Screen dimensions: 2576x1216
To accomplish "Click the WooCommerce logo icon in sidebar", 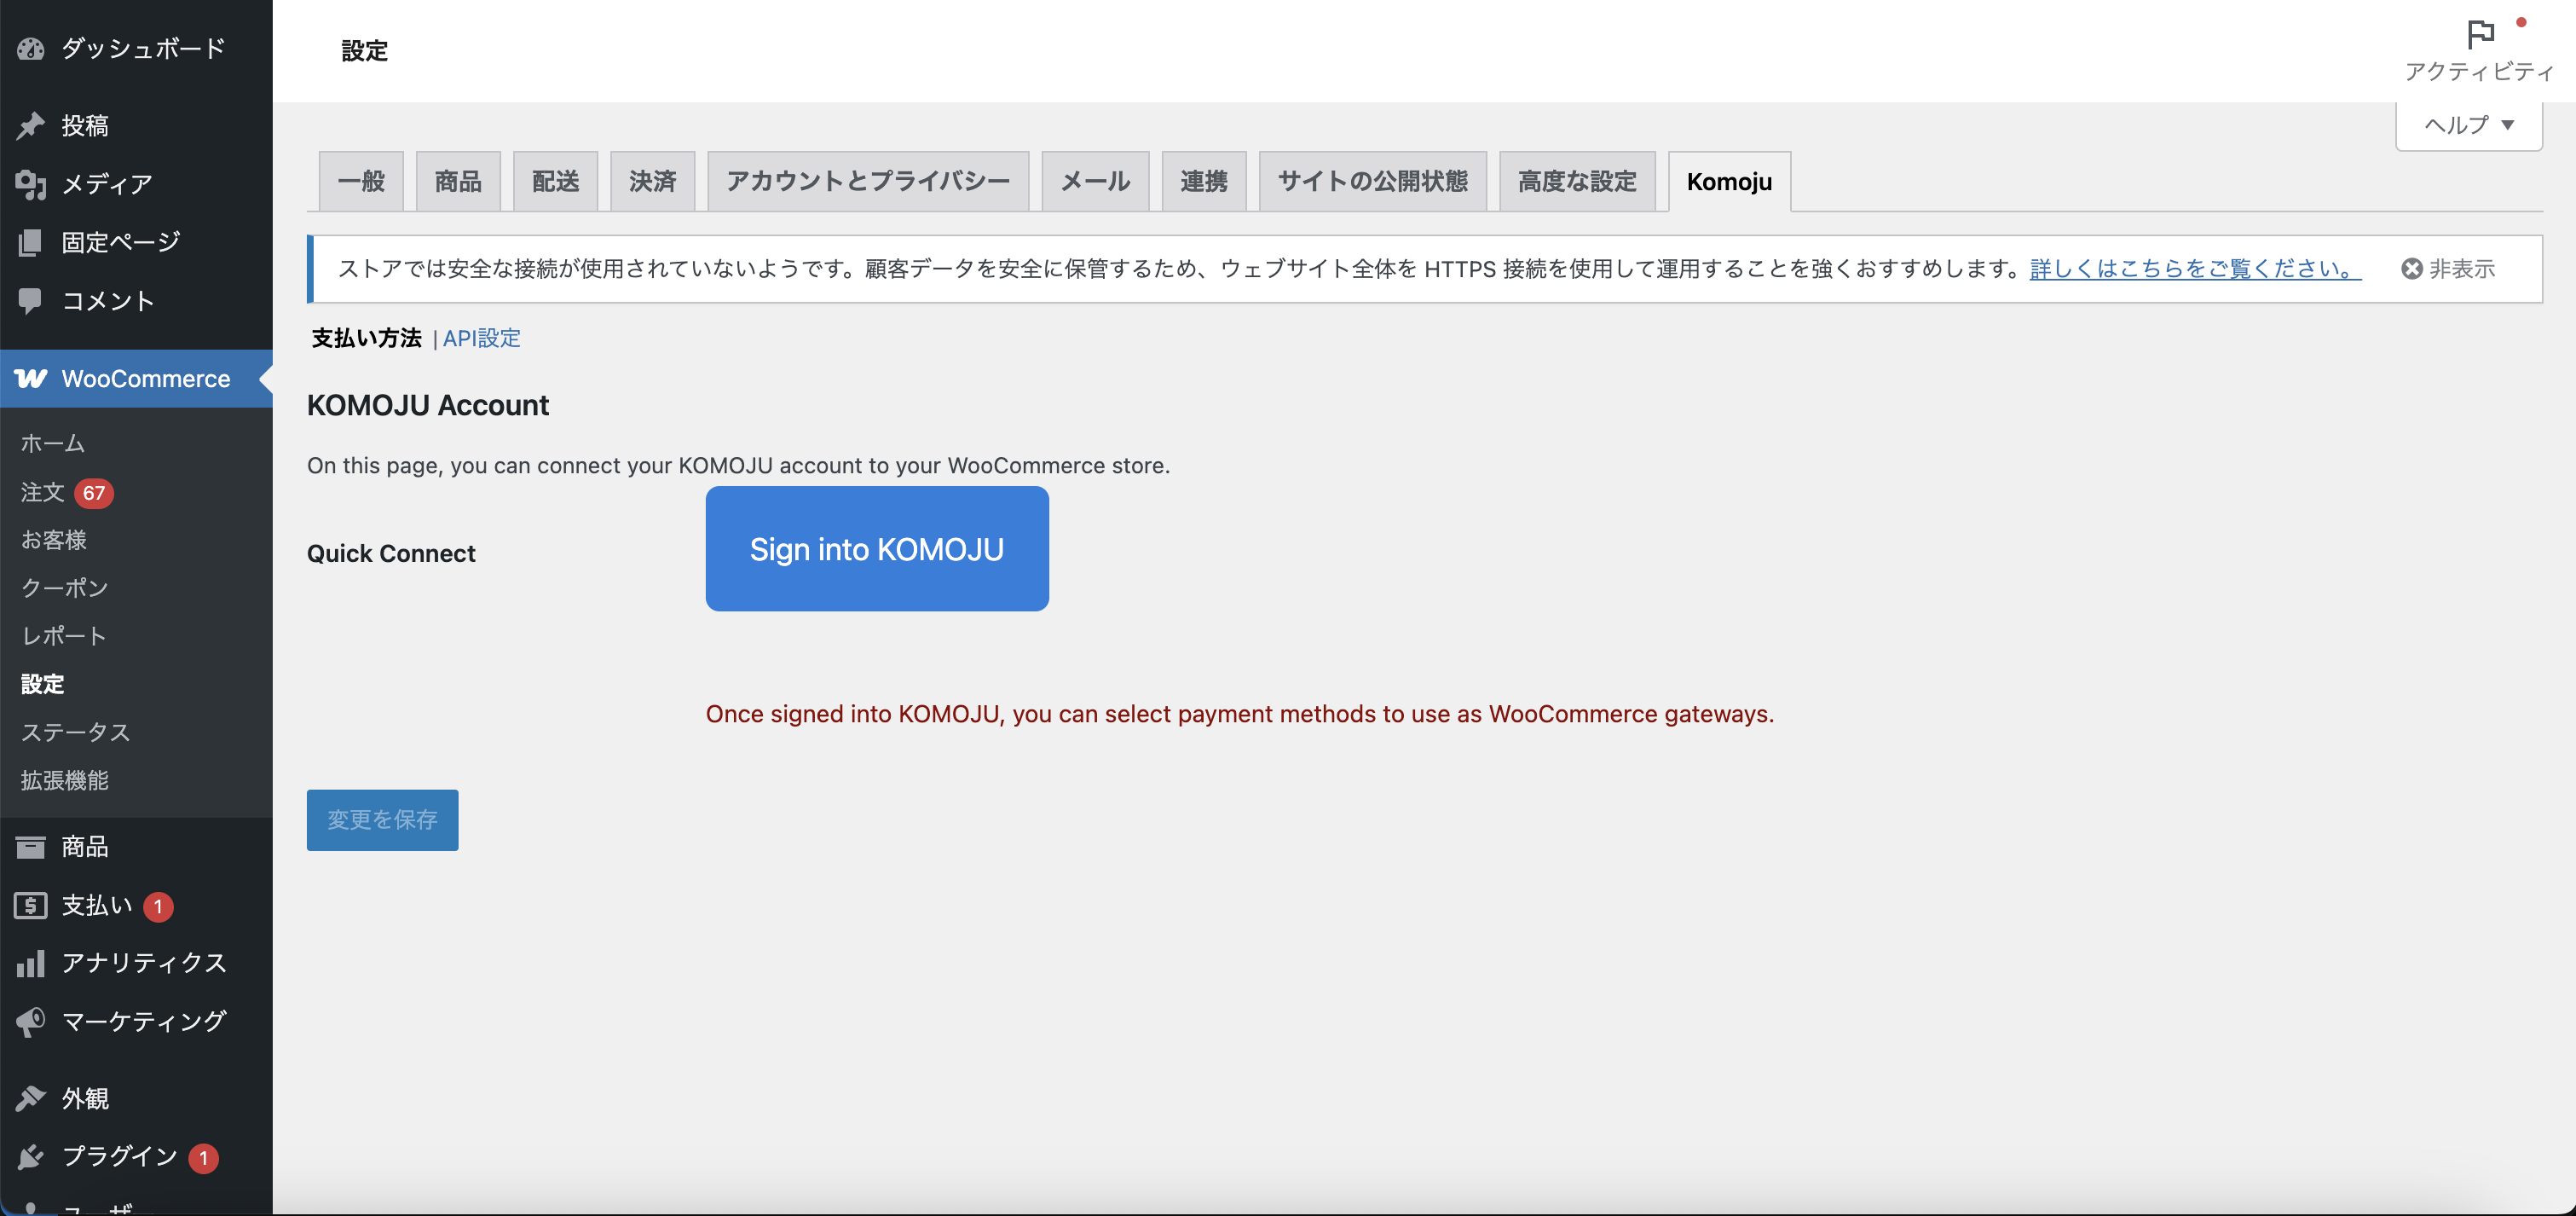I will point(30,379).
